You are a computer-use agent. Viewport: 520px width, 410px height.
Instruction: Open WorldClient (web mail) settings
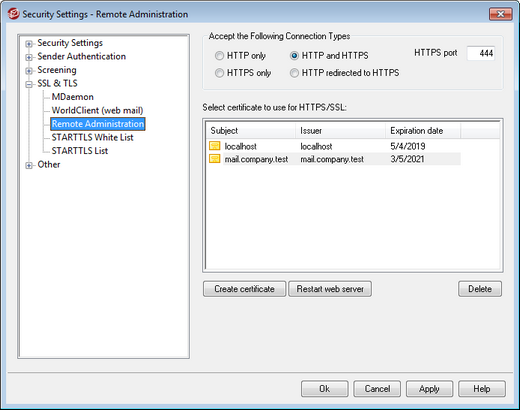click(97, 110)
